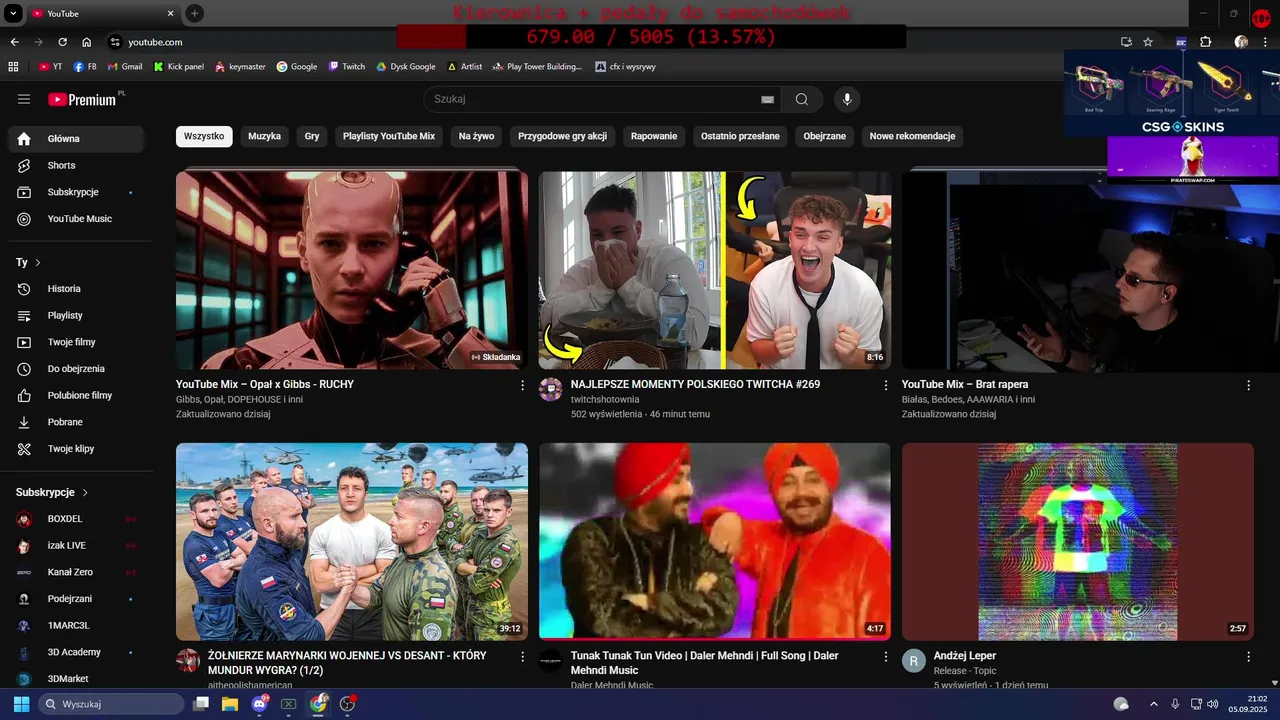Image resolution: width=1280 pixels, height=720 pixels.
Task: Open options for Tunak Tunak Tun video
Action: coord(885,657)
